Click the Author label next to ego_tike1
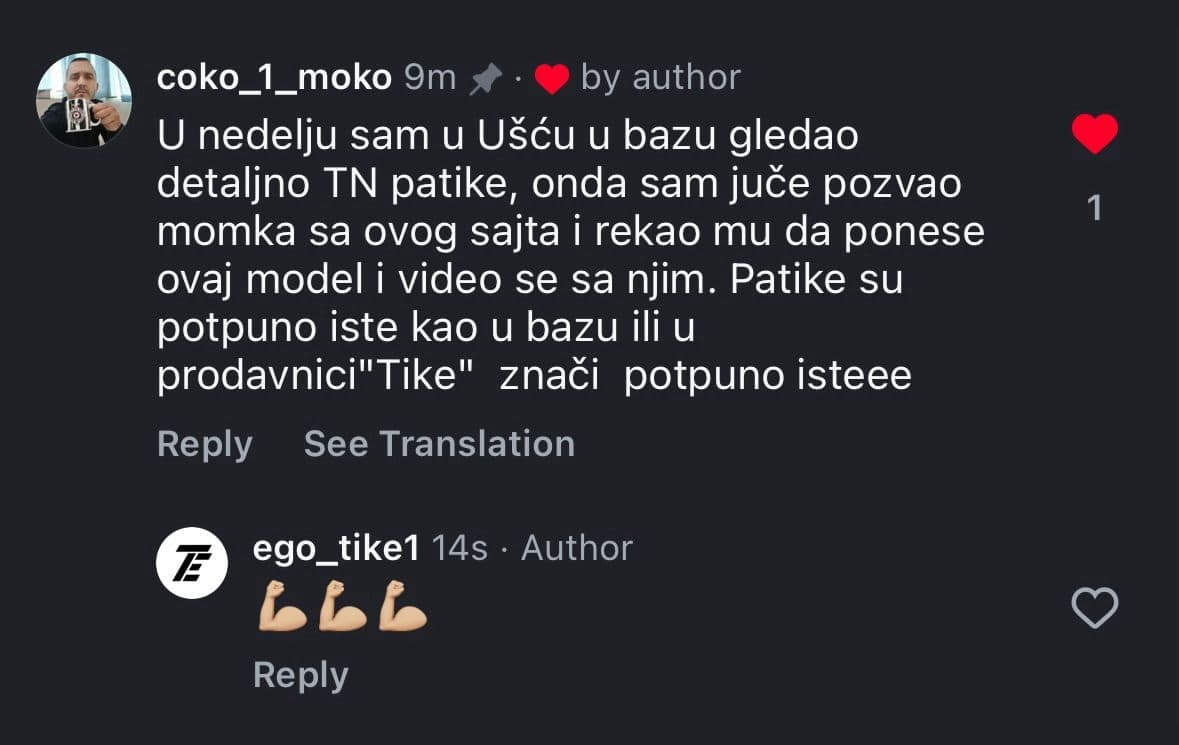 574,547
